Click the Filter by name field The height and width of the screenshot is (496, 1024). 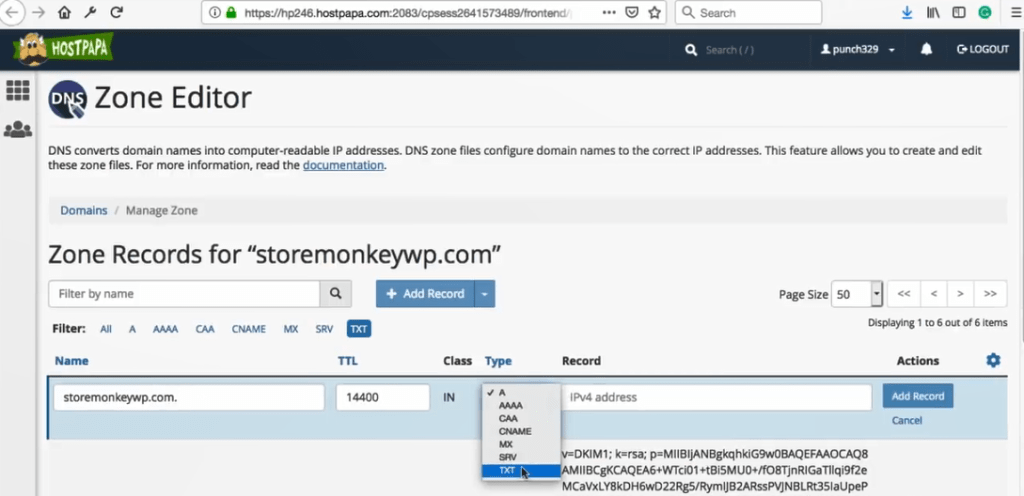pos(184,294)
